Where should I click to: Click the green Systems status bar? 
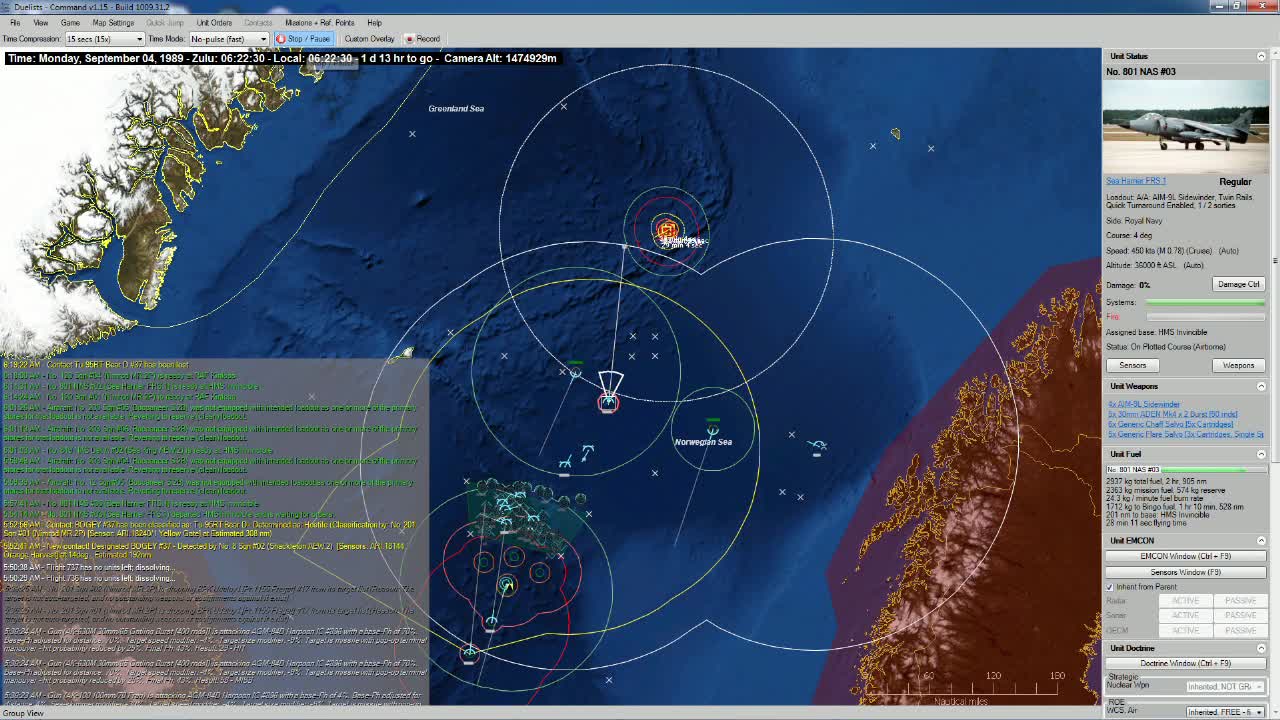click(x=1205, y=302)
